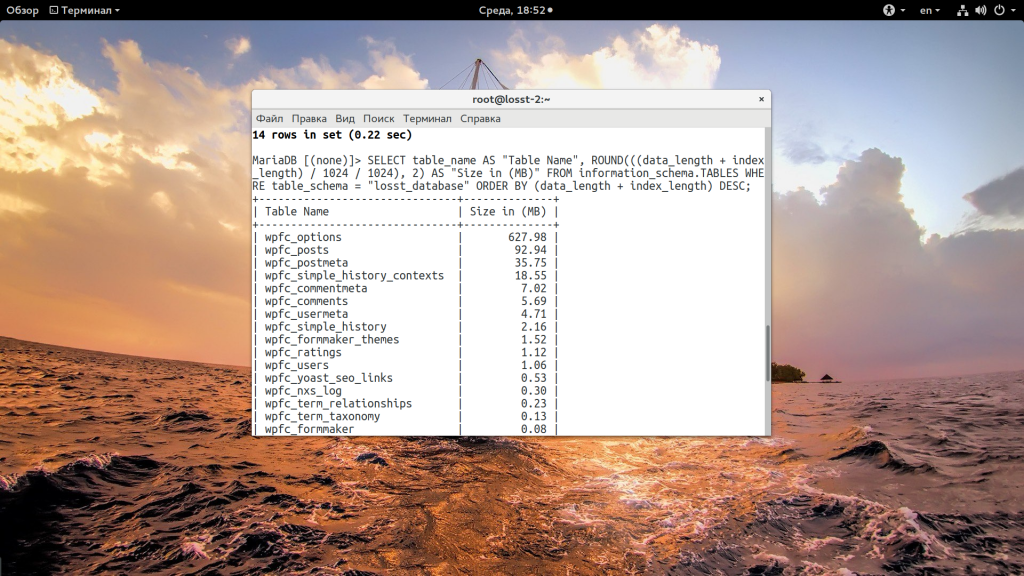Click the network connection icon
Viewport: 1024px width, 576px height.
962,10
